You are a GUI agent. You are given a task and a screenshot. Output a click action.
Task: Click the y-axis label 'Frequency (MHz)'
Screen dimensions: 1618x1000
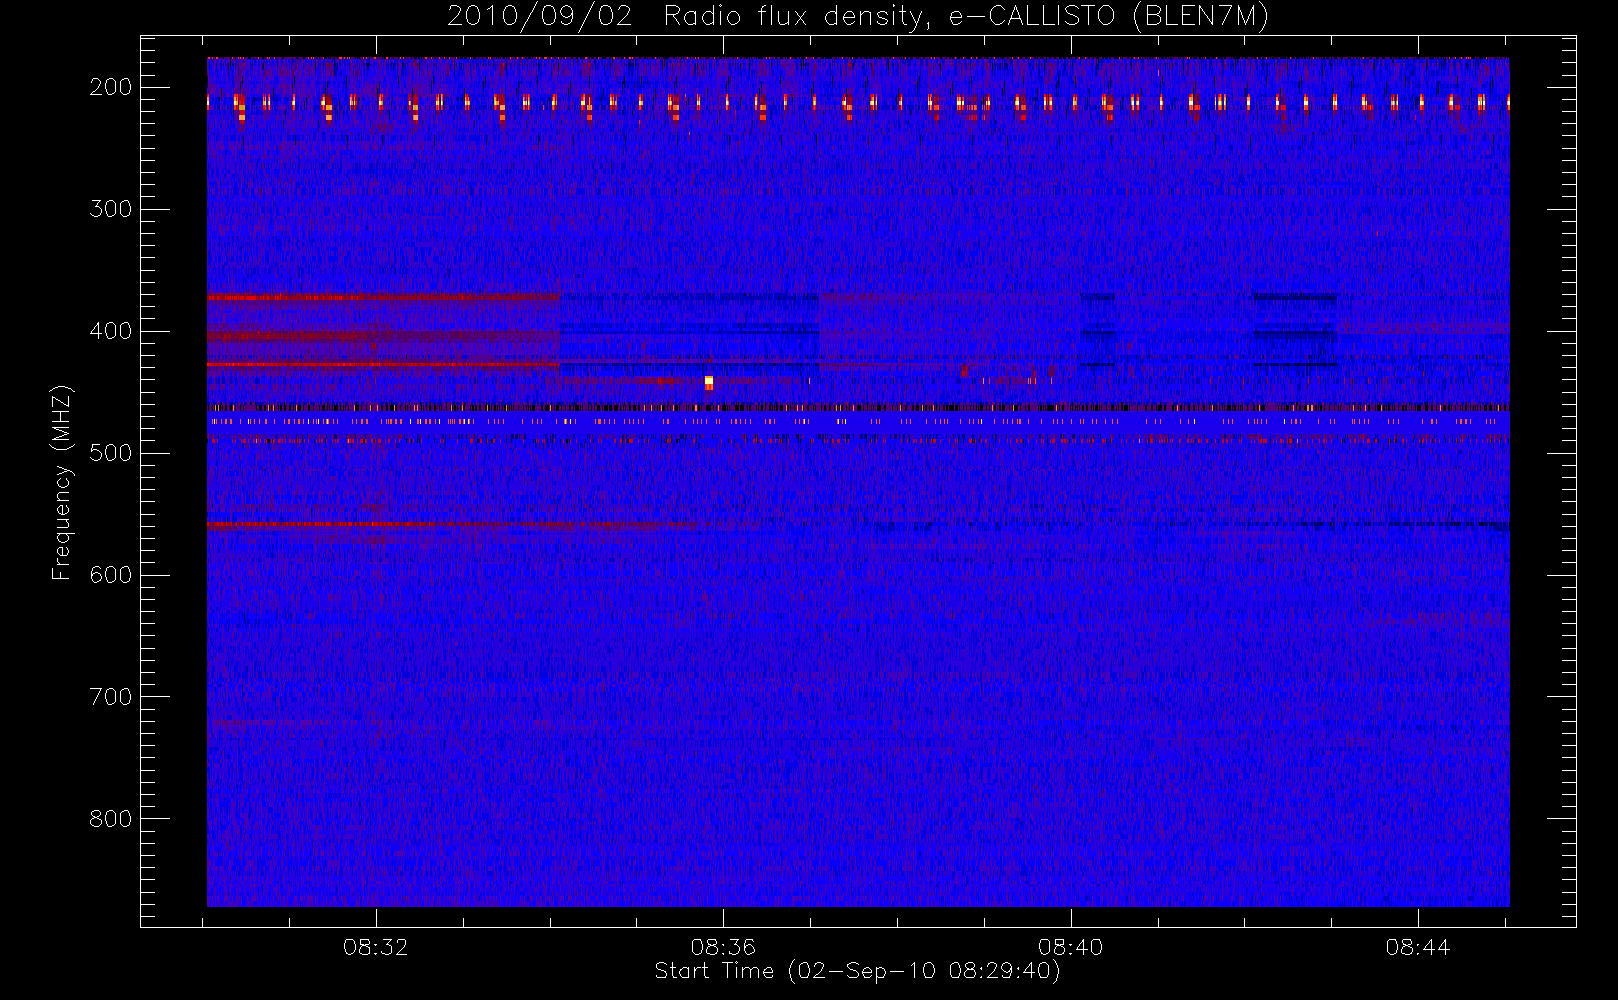[x=62, y=482]
